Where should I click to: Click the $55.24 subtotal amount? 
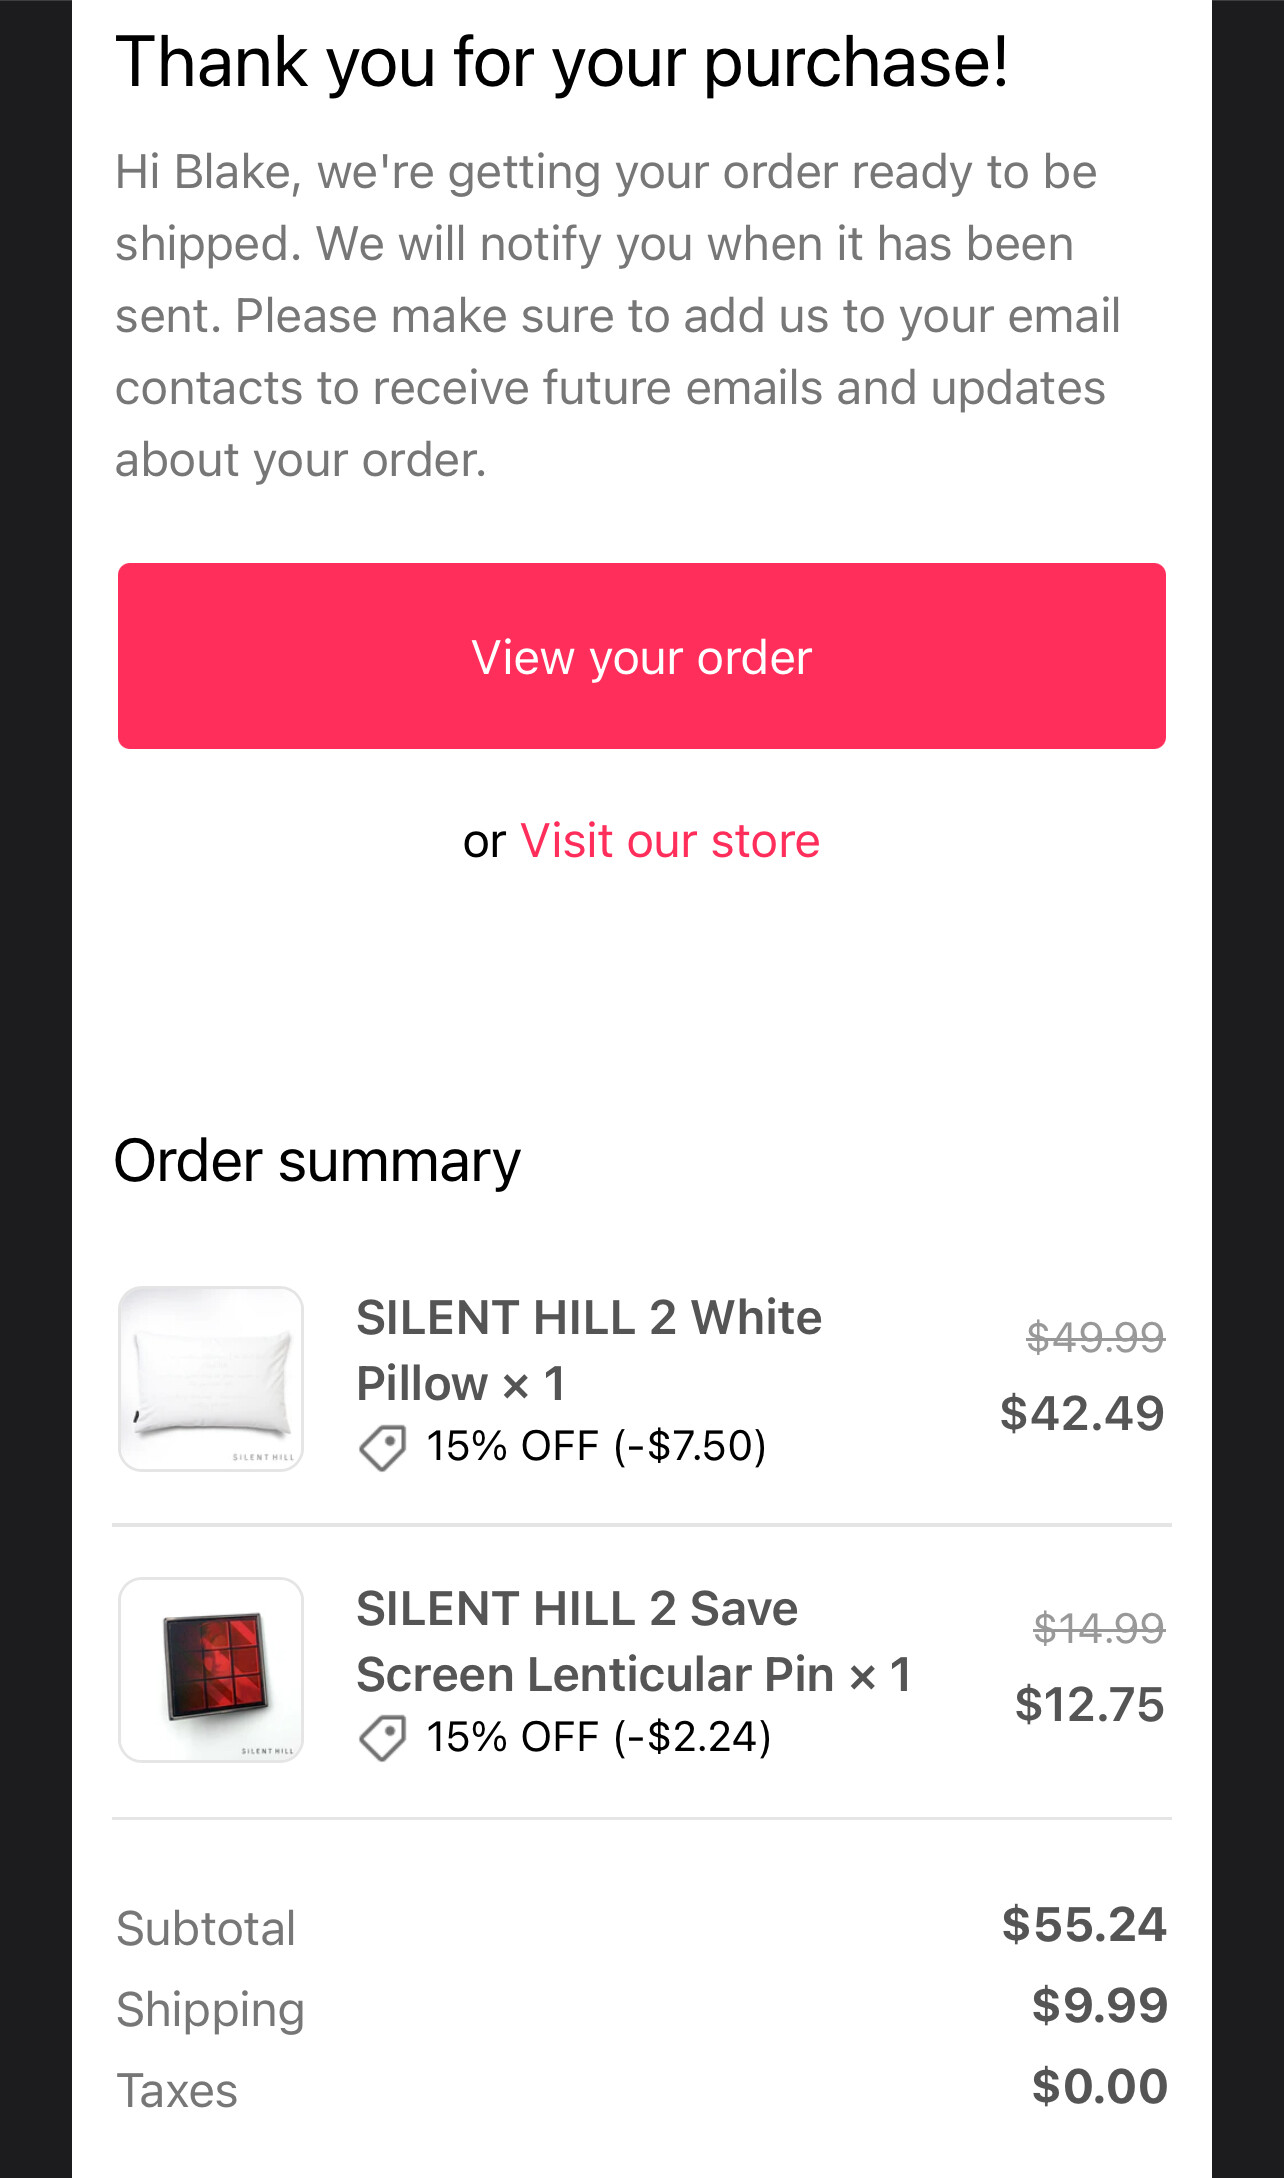(1084, 1924)
